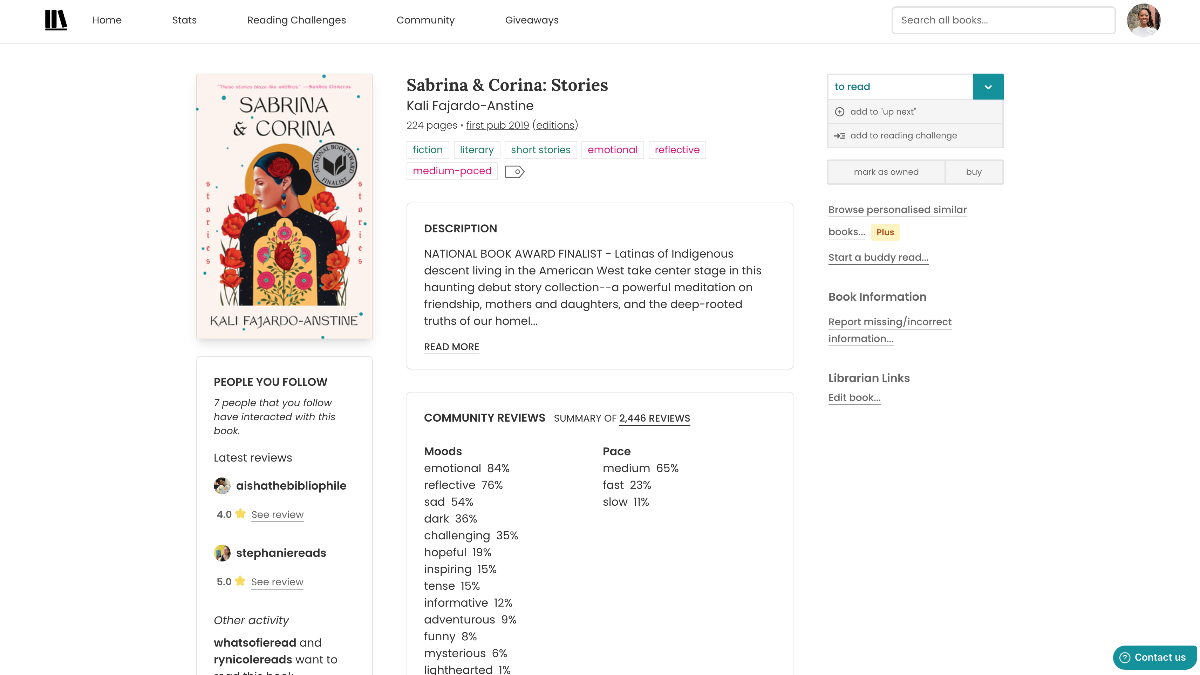Click the Contact us help button
This screenshot has width=1200, height=675.
[x=1154, y=657]
